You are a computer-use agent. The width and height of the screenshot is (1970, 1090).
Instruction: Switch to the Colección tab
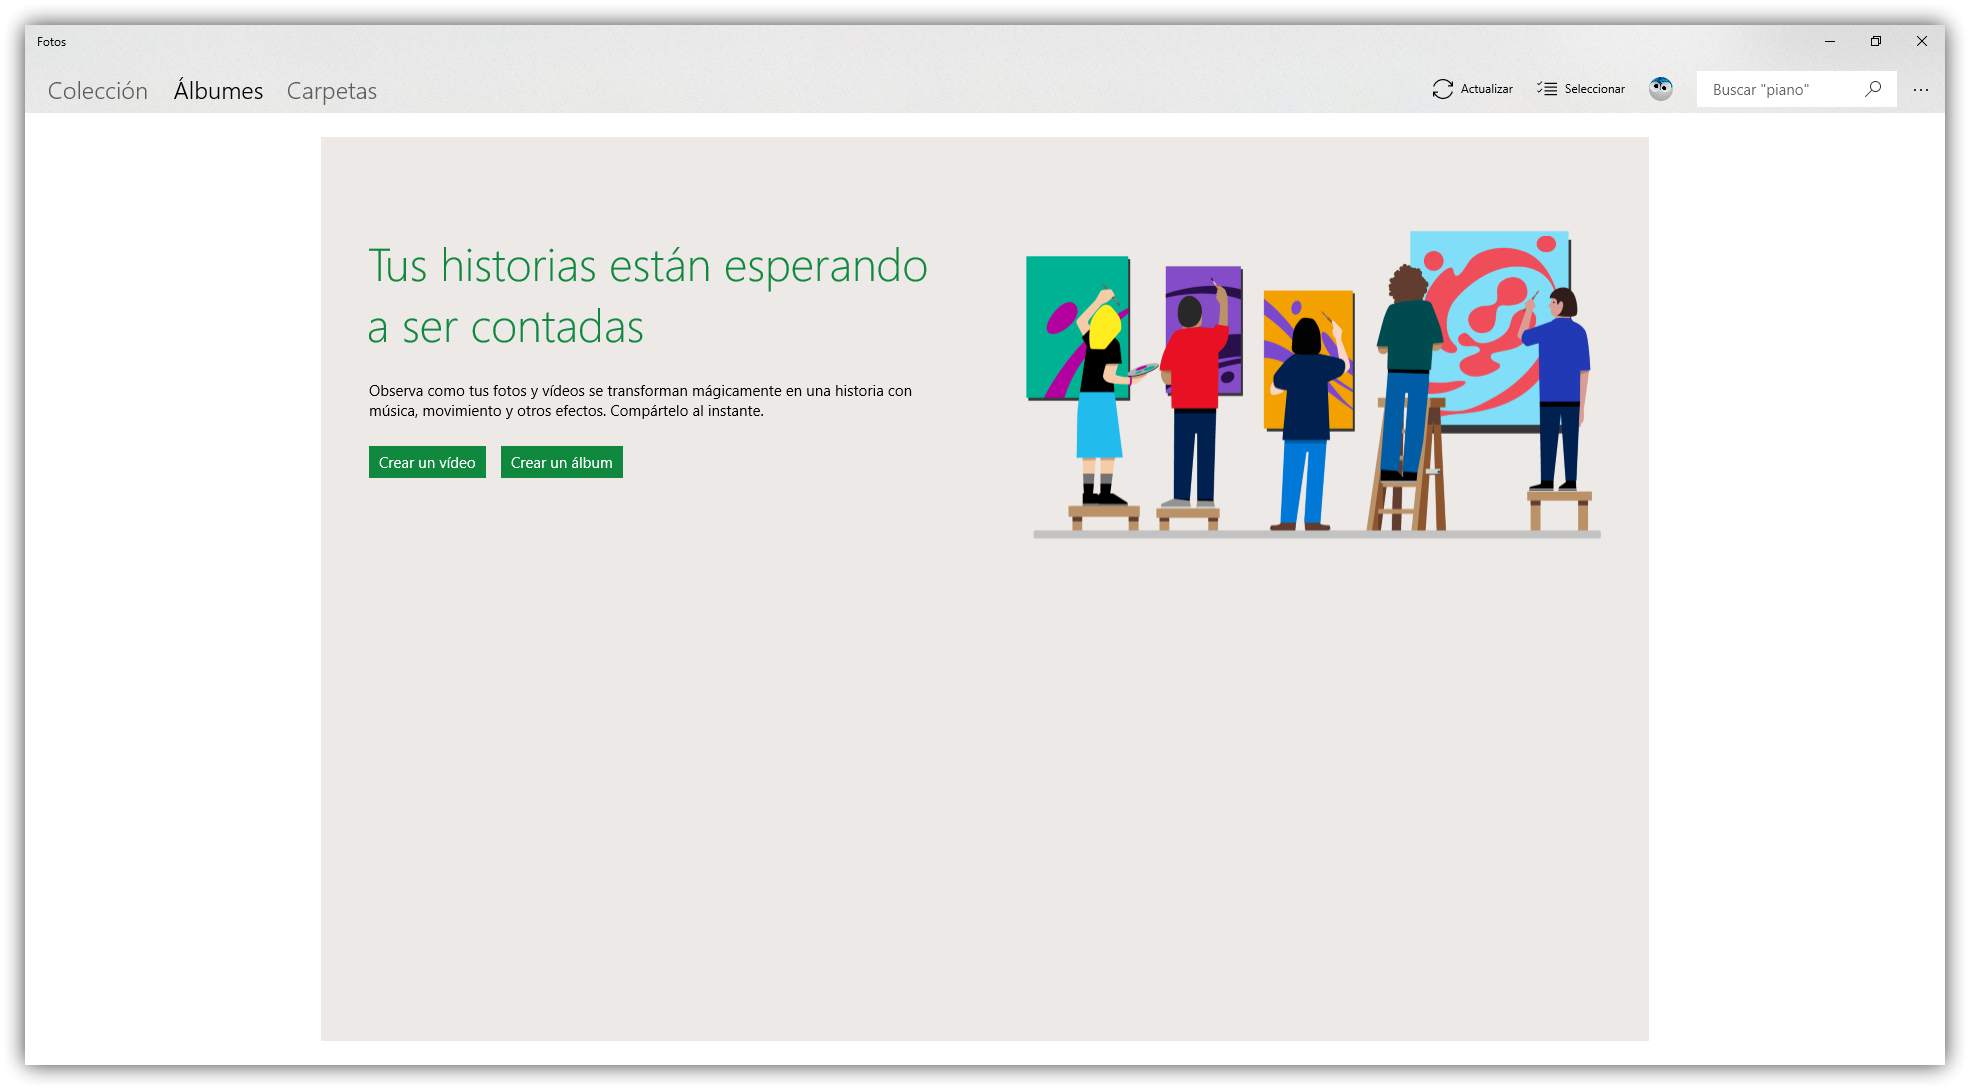[98, 91]
